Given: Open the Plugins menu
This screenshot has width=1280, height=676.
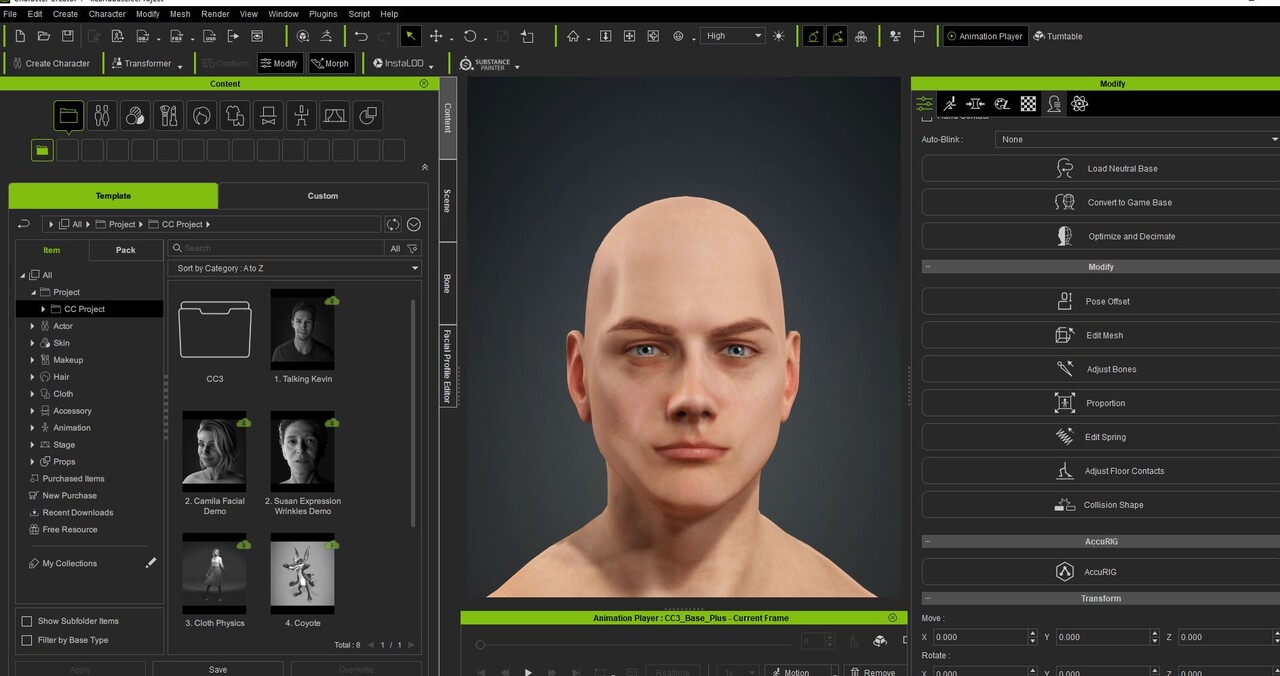Looking at the screenshot, I should coord(323,14).
